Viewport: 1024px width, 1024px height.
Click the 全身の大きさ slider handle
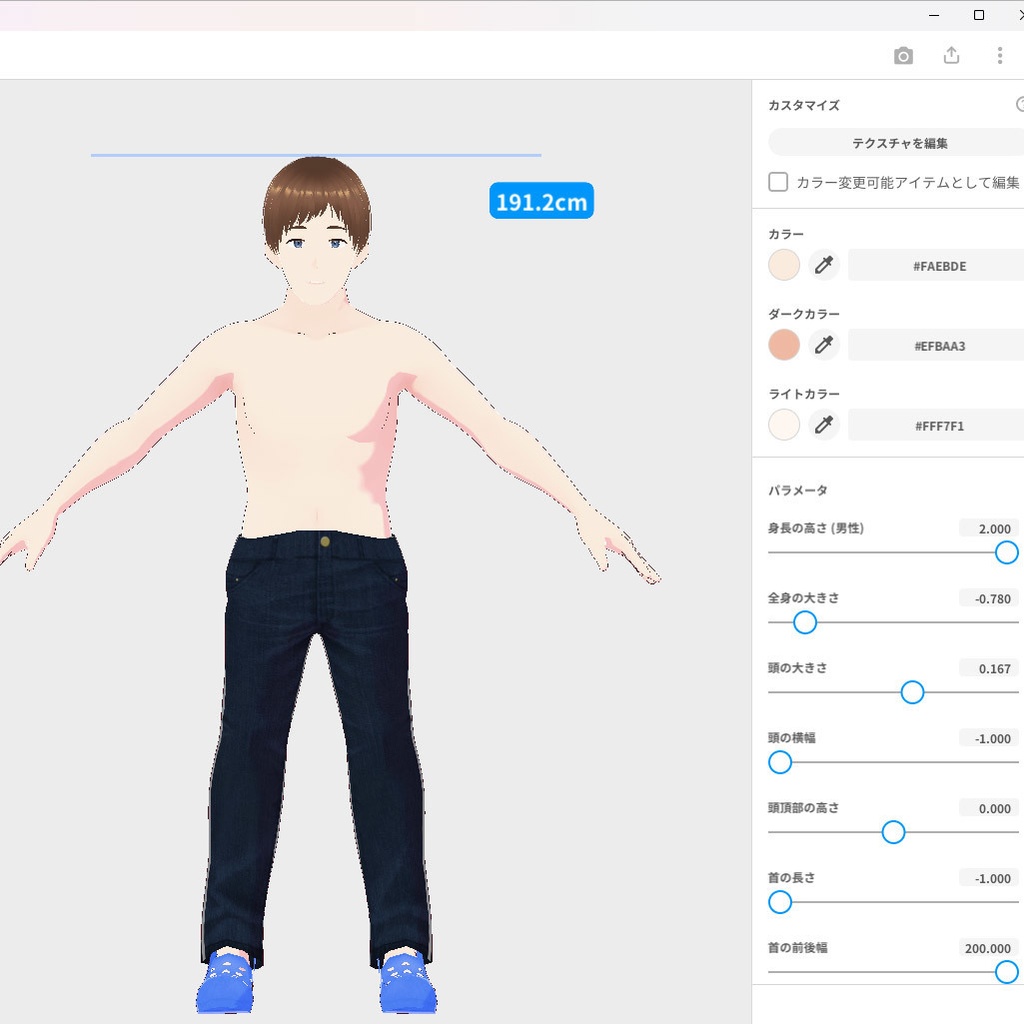[x=805, y=622]
